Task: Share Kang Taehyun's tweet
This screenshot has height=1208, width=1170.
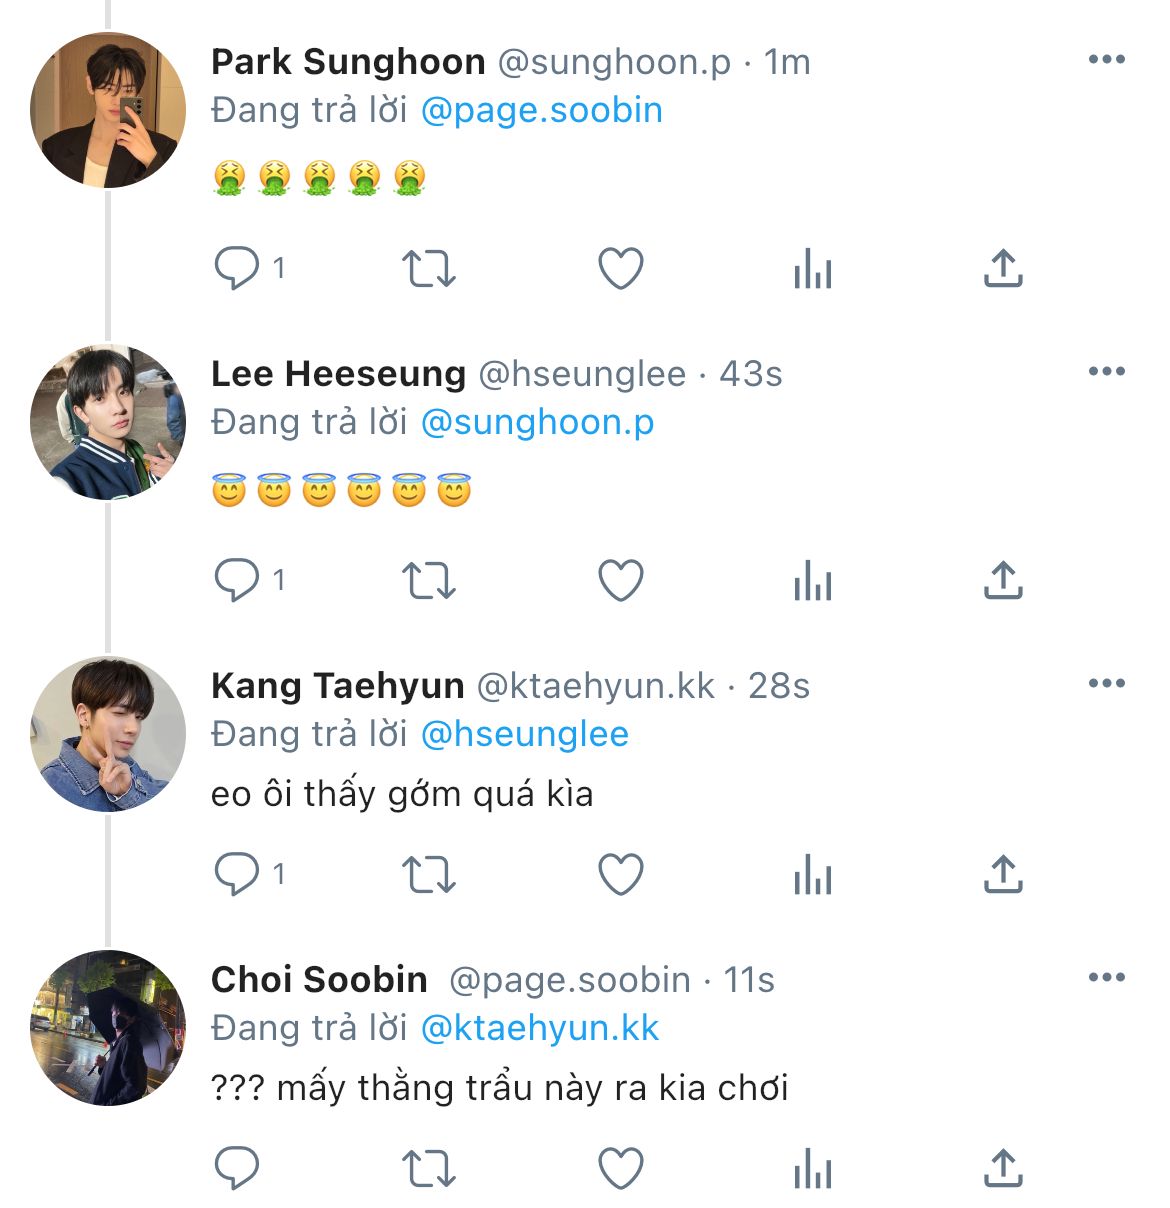Action: pyautogui.click(x=1003, y=874)
